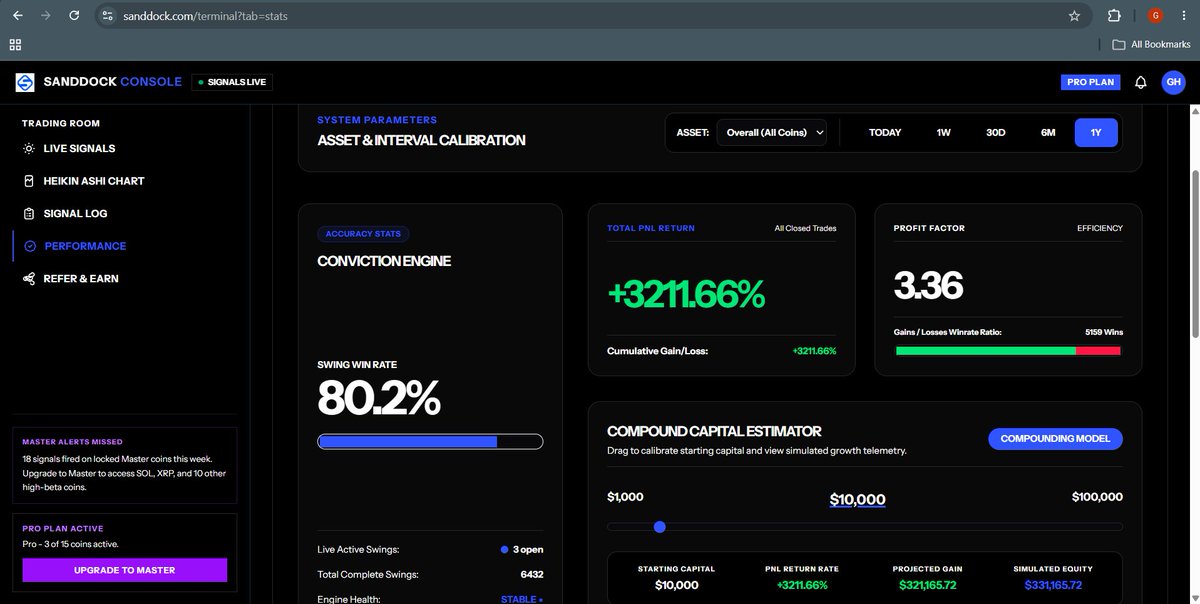The image size is (1200, 604).
Task: Select the 1W interval
Action: (943, 132)
